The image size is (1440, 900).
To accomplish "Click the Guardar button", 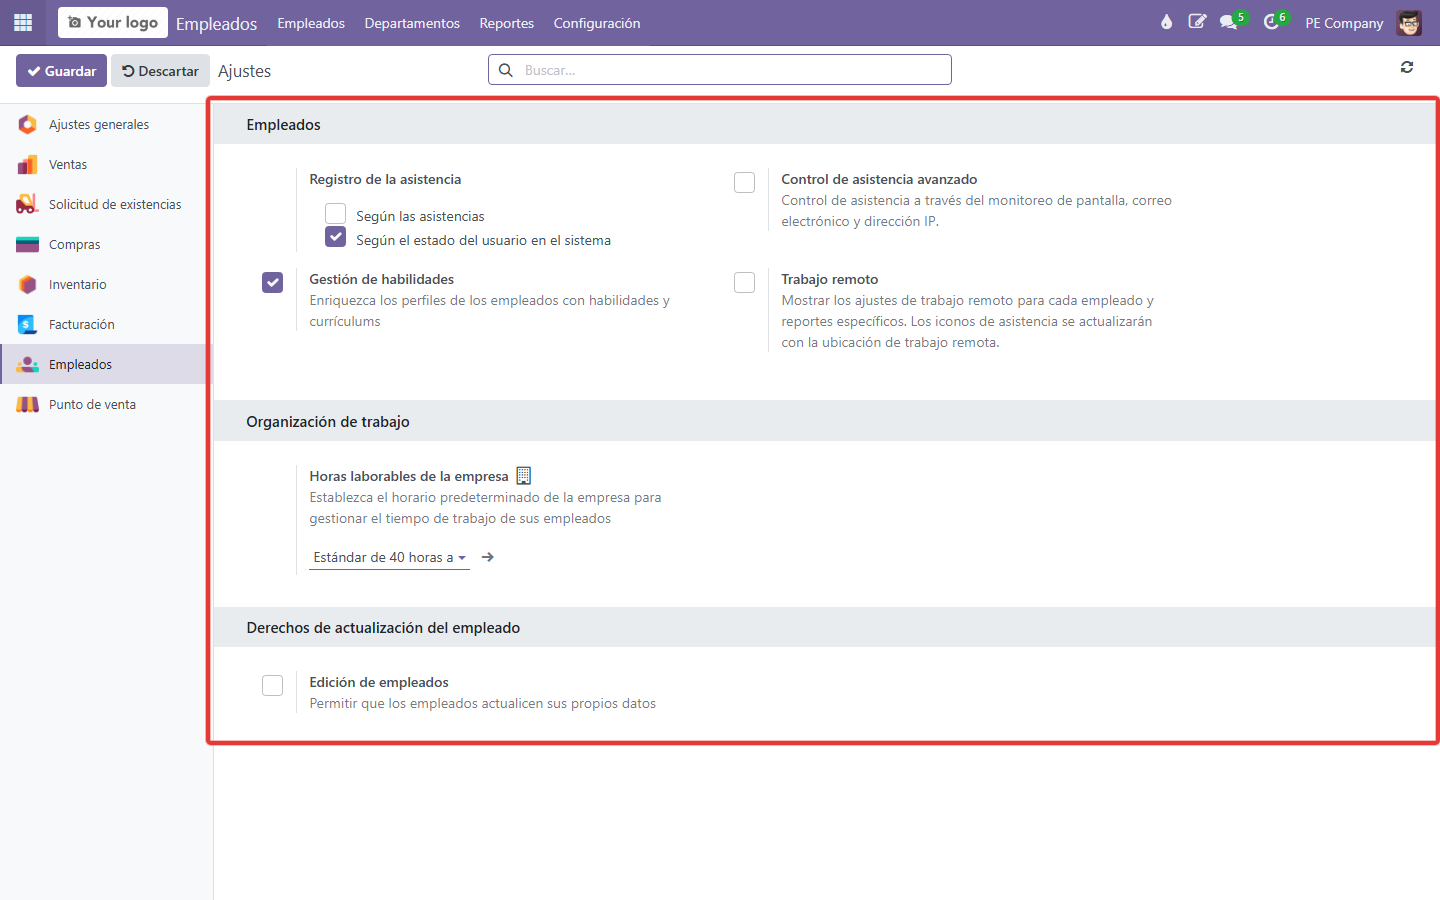I will (61, 71).
